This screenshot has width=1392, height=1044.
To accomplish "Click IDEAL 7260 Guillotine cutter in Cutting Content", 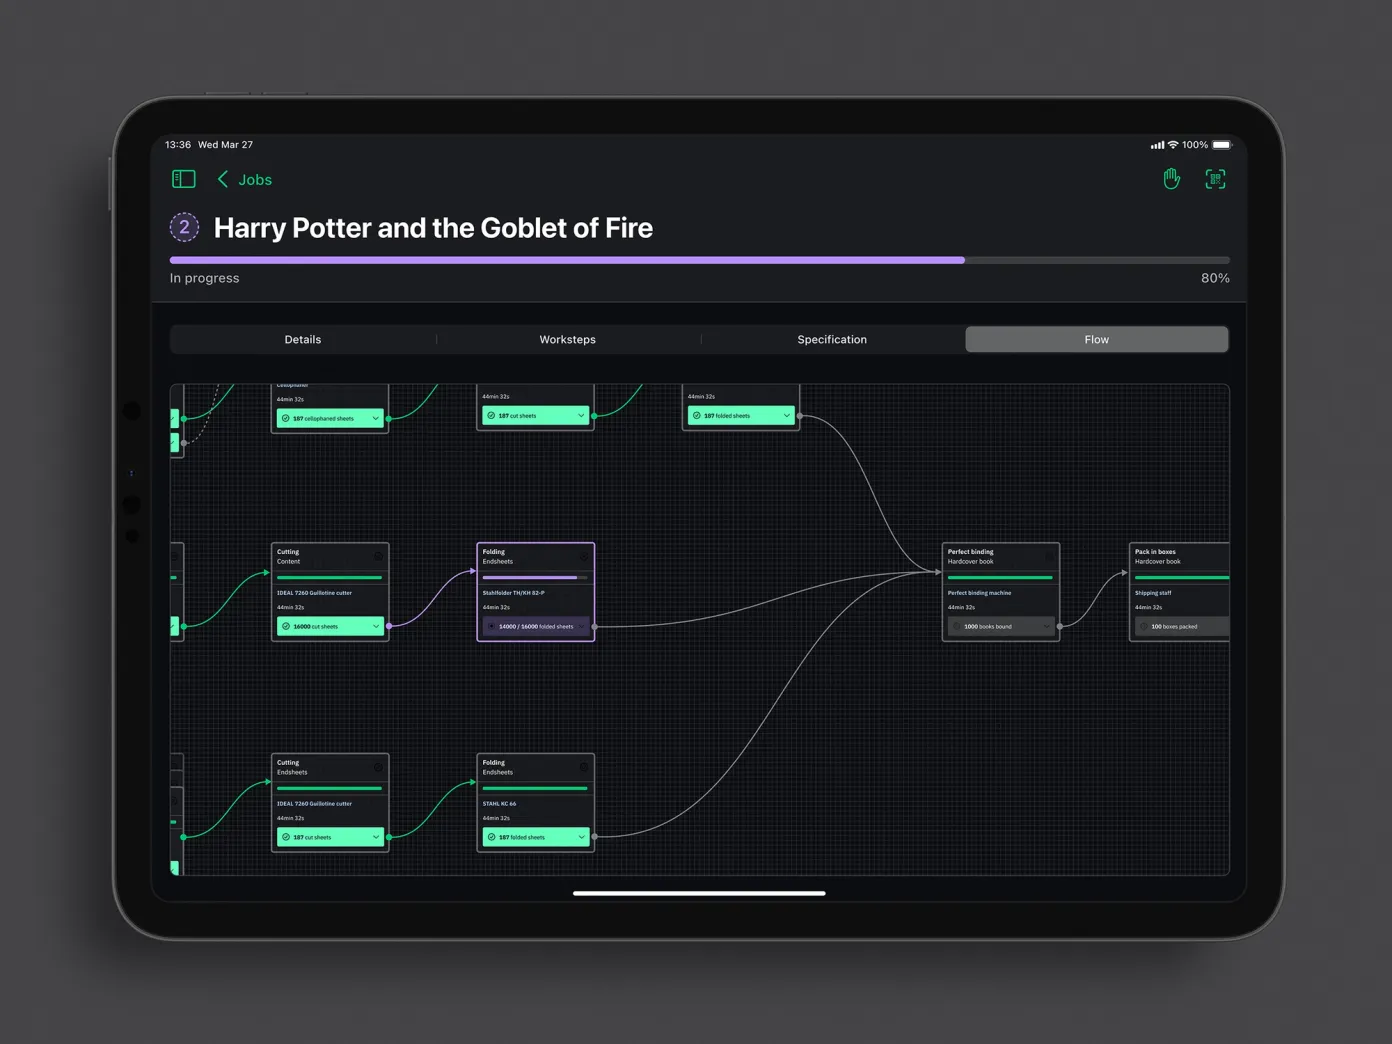I will [315, 593].
